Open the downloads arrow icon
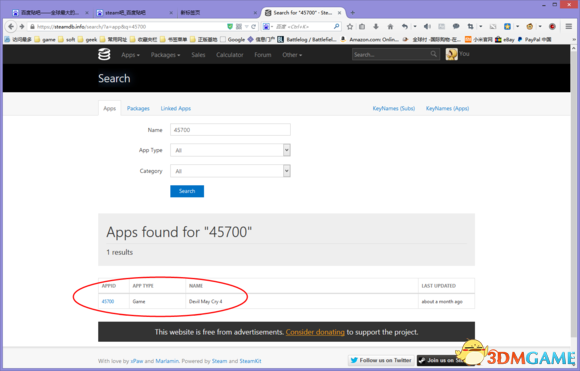 (376, 26)
